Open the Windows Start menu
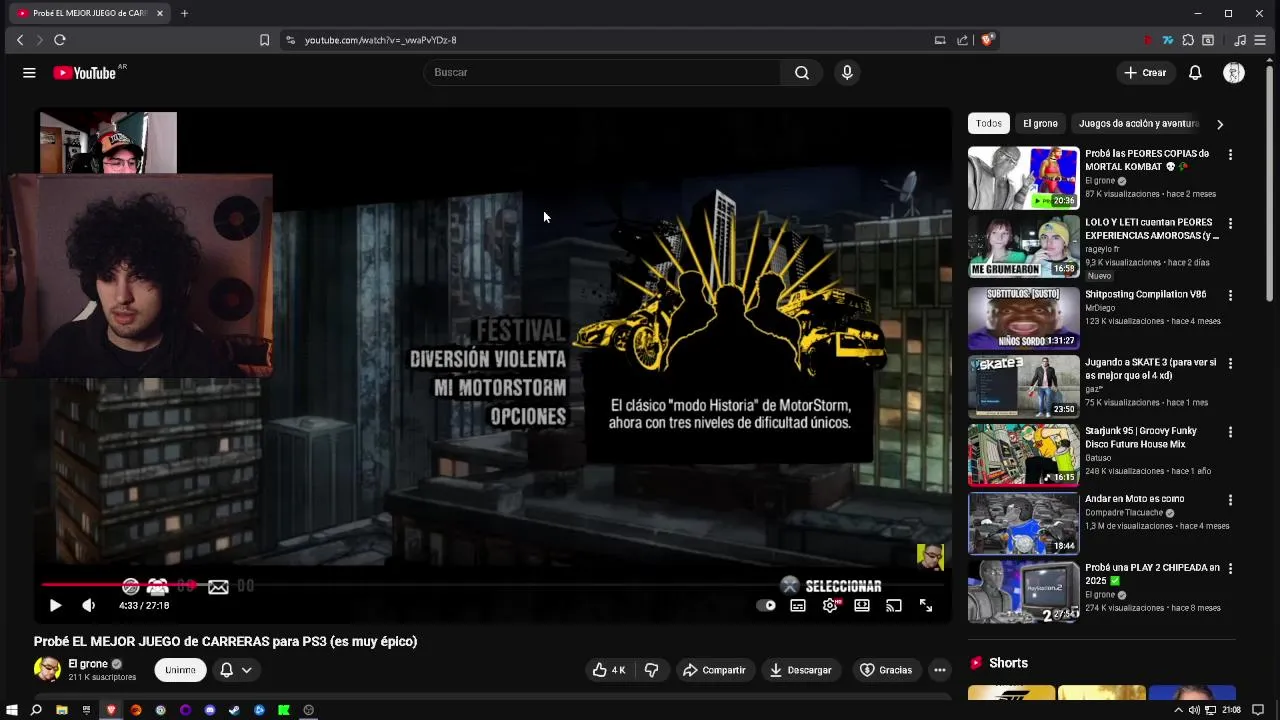 [x=11, y=710]
